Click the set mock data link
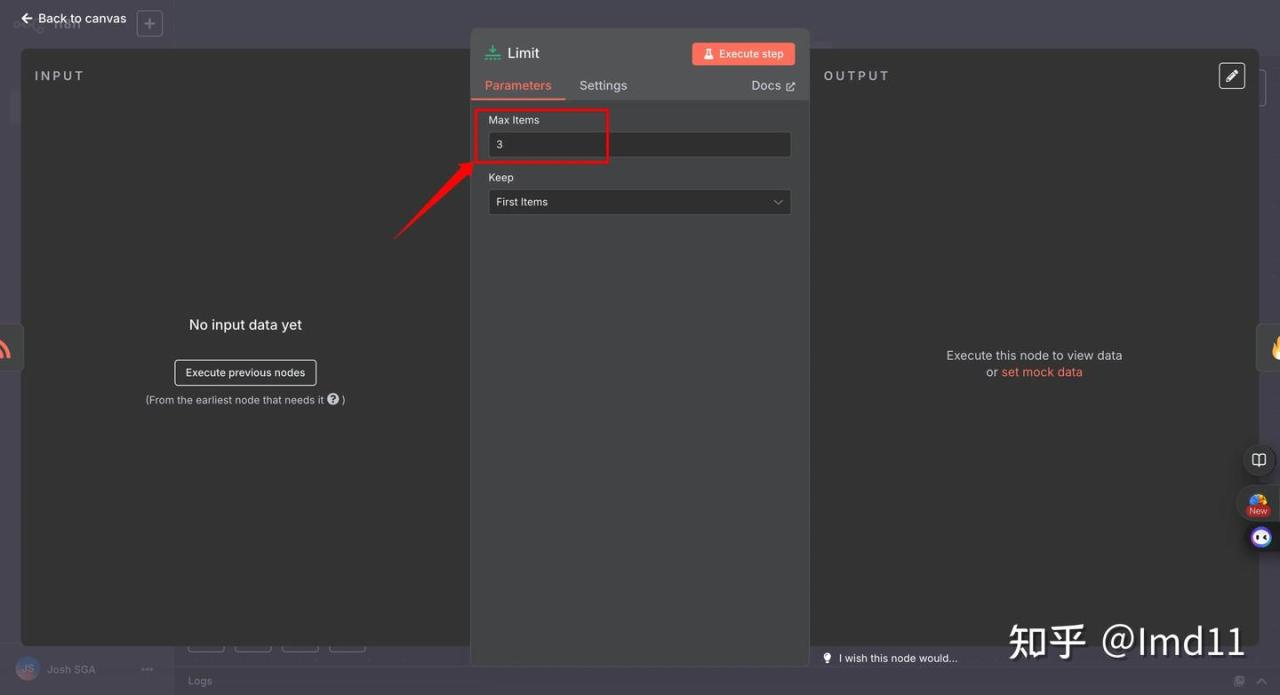 click(x=1041, y=372)
